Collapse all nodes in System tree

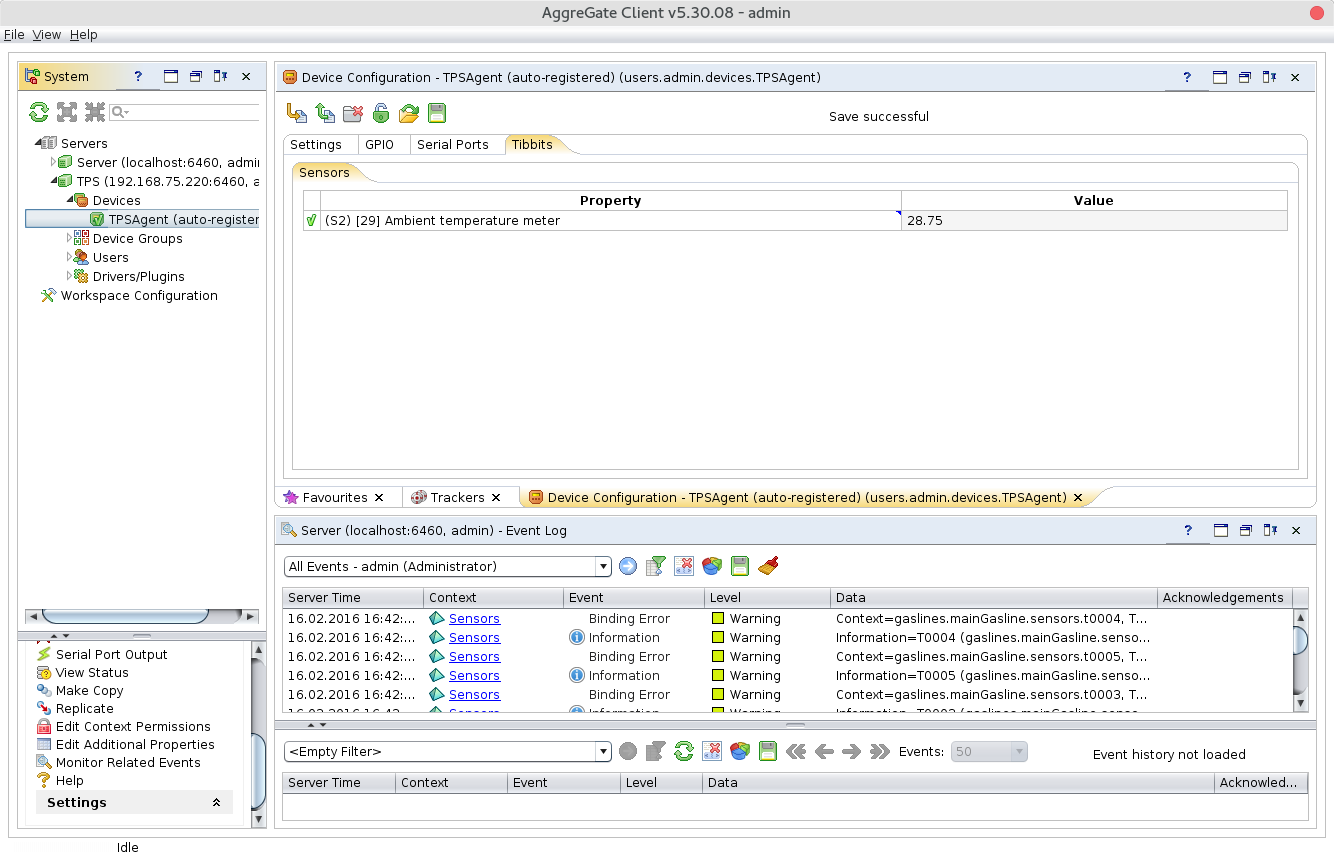pyautogui.click(x=95, y=112)
